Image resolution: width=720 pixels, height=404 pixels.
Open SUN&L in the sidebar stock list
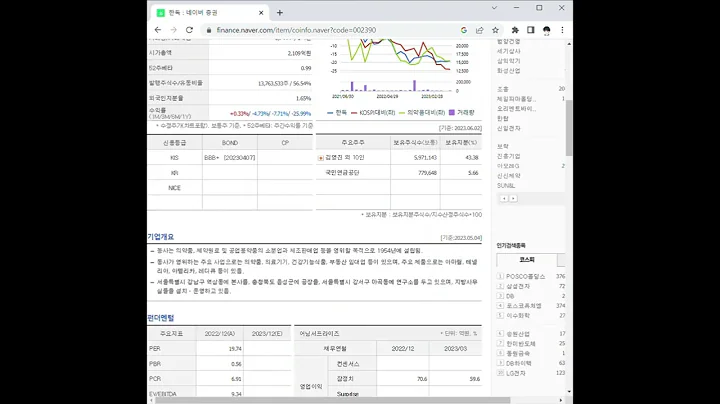[506, 185]
